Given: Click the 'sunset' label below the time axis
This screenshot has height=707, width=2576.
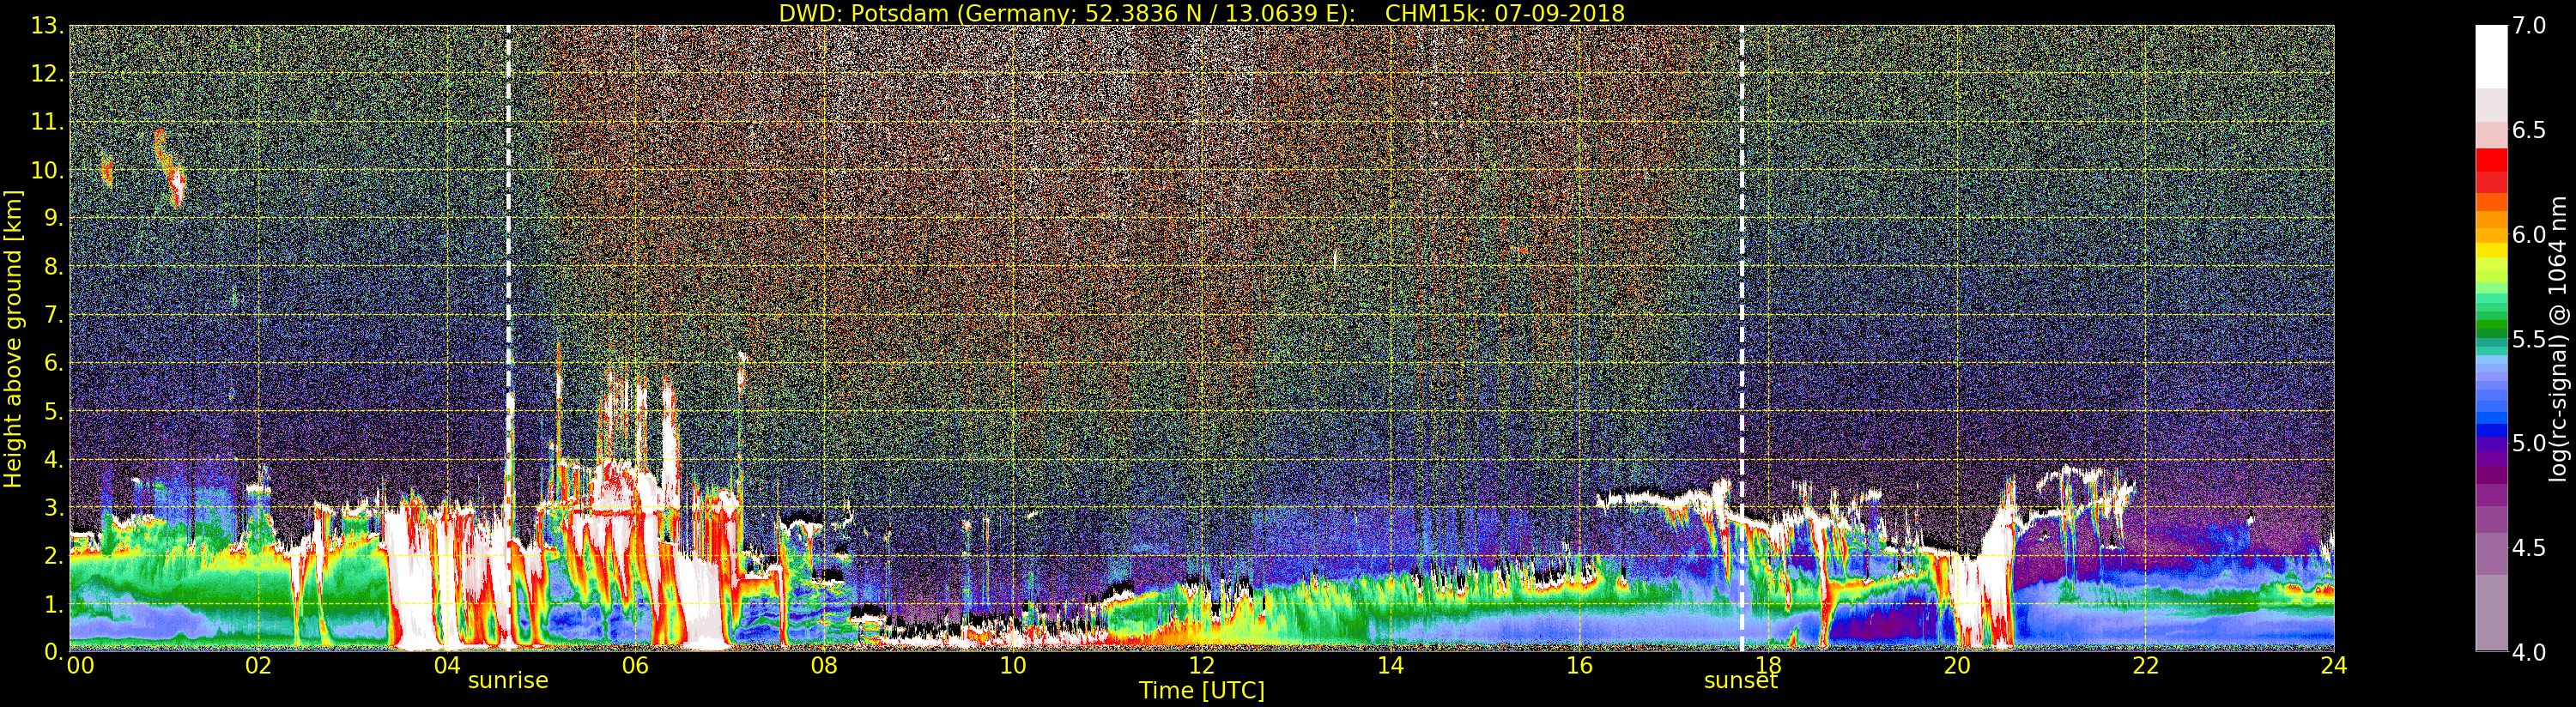Looking at the screenshot, I should pos(1741,681).
